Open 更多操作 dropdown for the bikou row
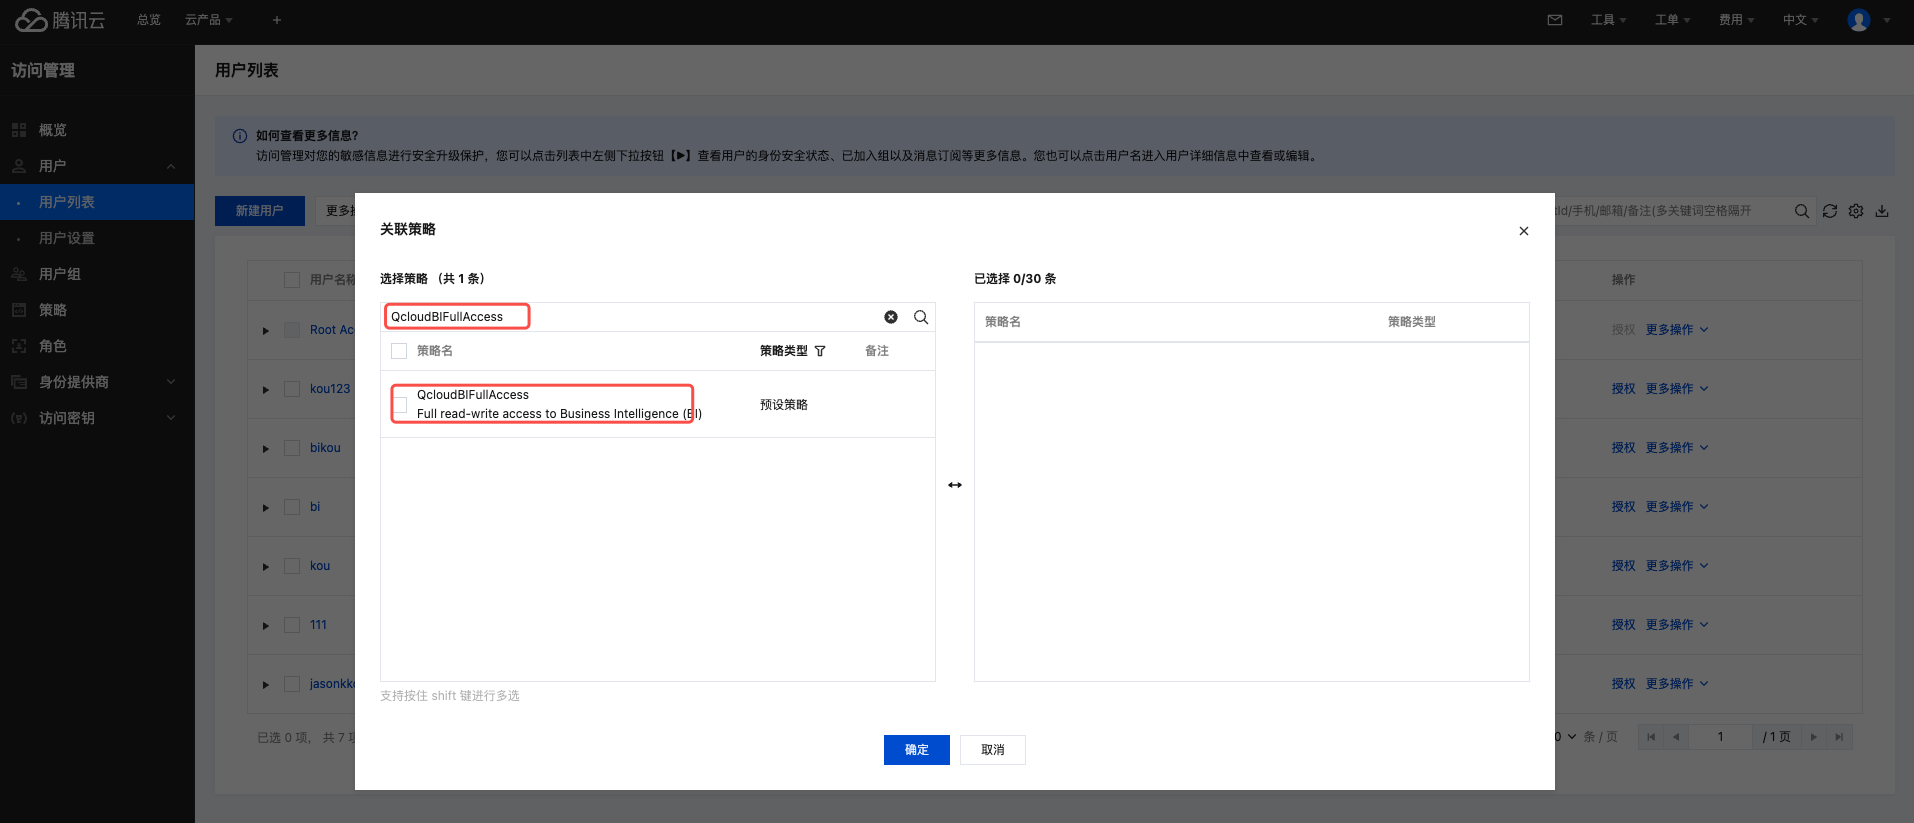This screenshot has height=823, width=1914. [x=1677, y=448]
